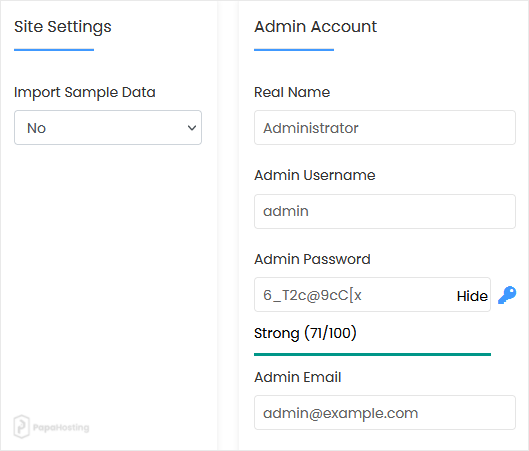Click the Admin Email label
Screen dimensions: 529x451
coord(298,377)
